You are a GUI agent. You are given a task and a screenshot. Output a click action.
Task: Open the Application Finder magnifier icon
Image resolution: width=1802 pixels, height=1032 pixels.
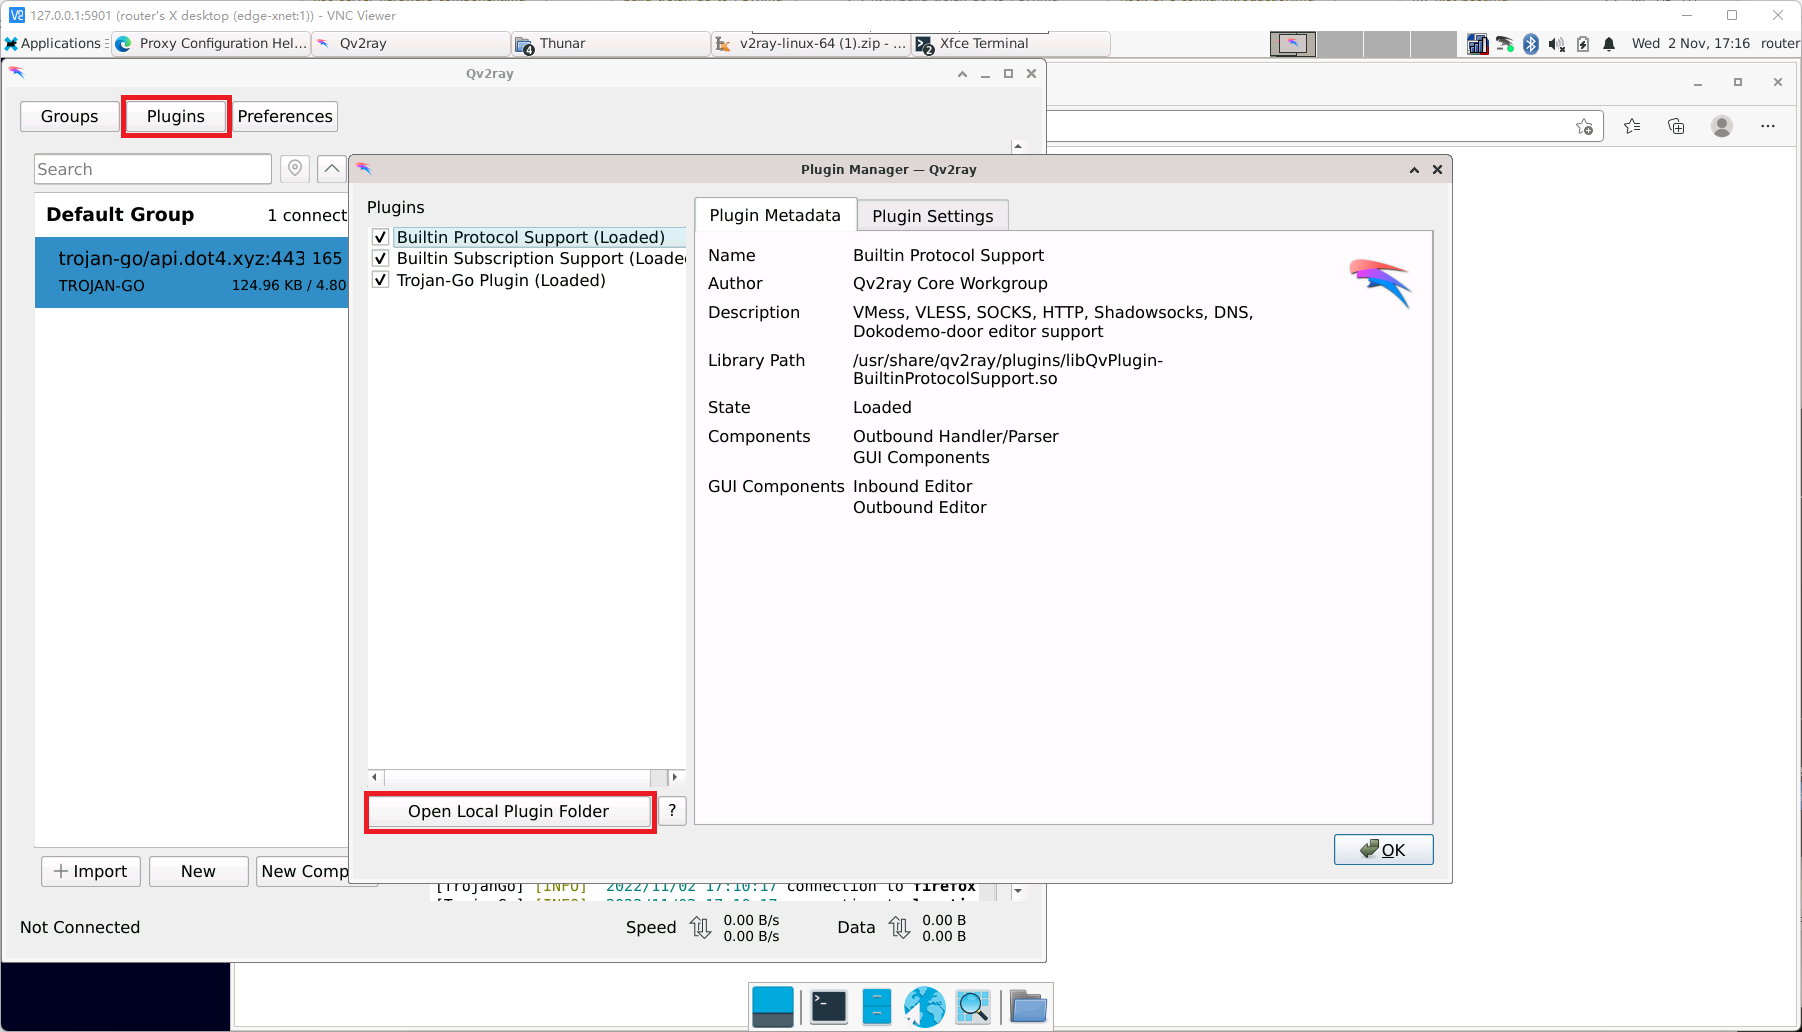[x=973, y=1007]
